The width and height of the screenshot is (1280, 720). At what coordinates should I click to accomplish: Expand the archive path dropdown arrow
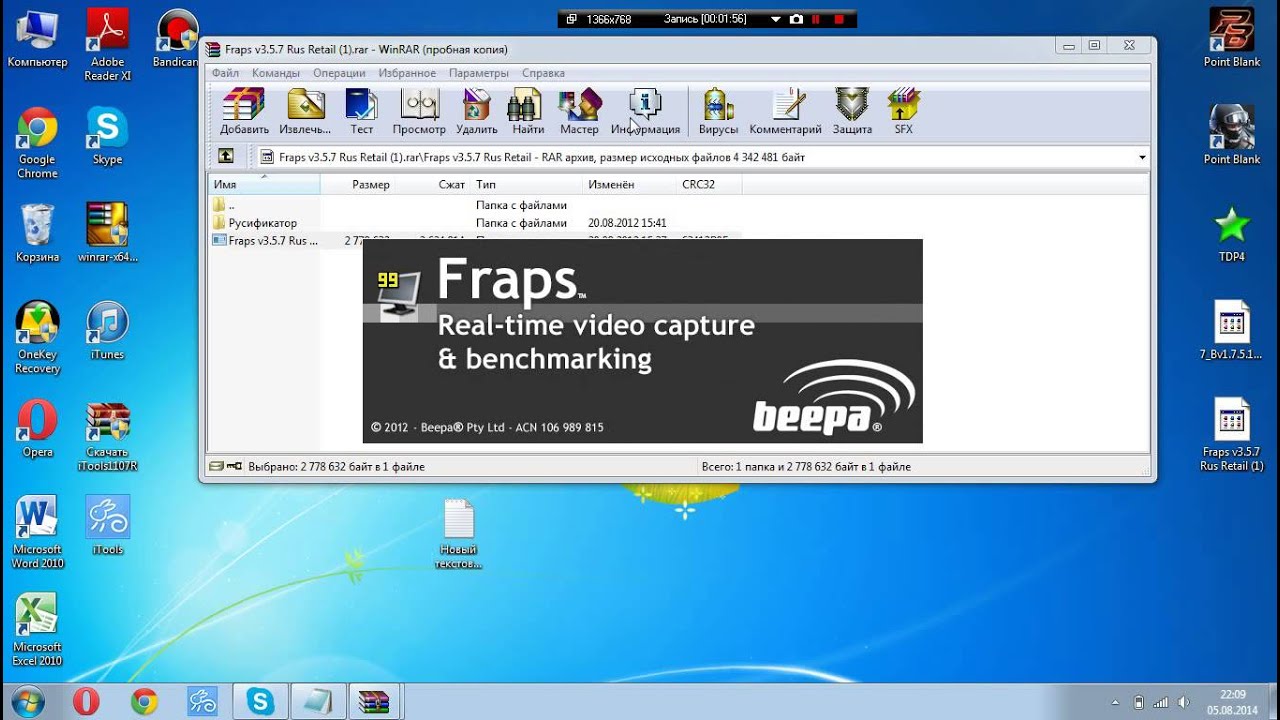point(1142,157)
